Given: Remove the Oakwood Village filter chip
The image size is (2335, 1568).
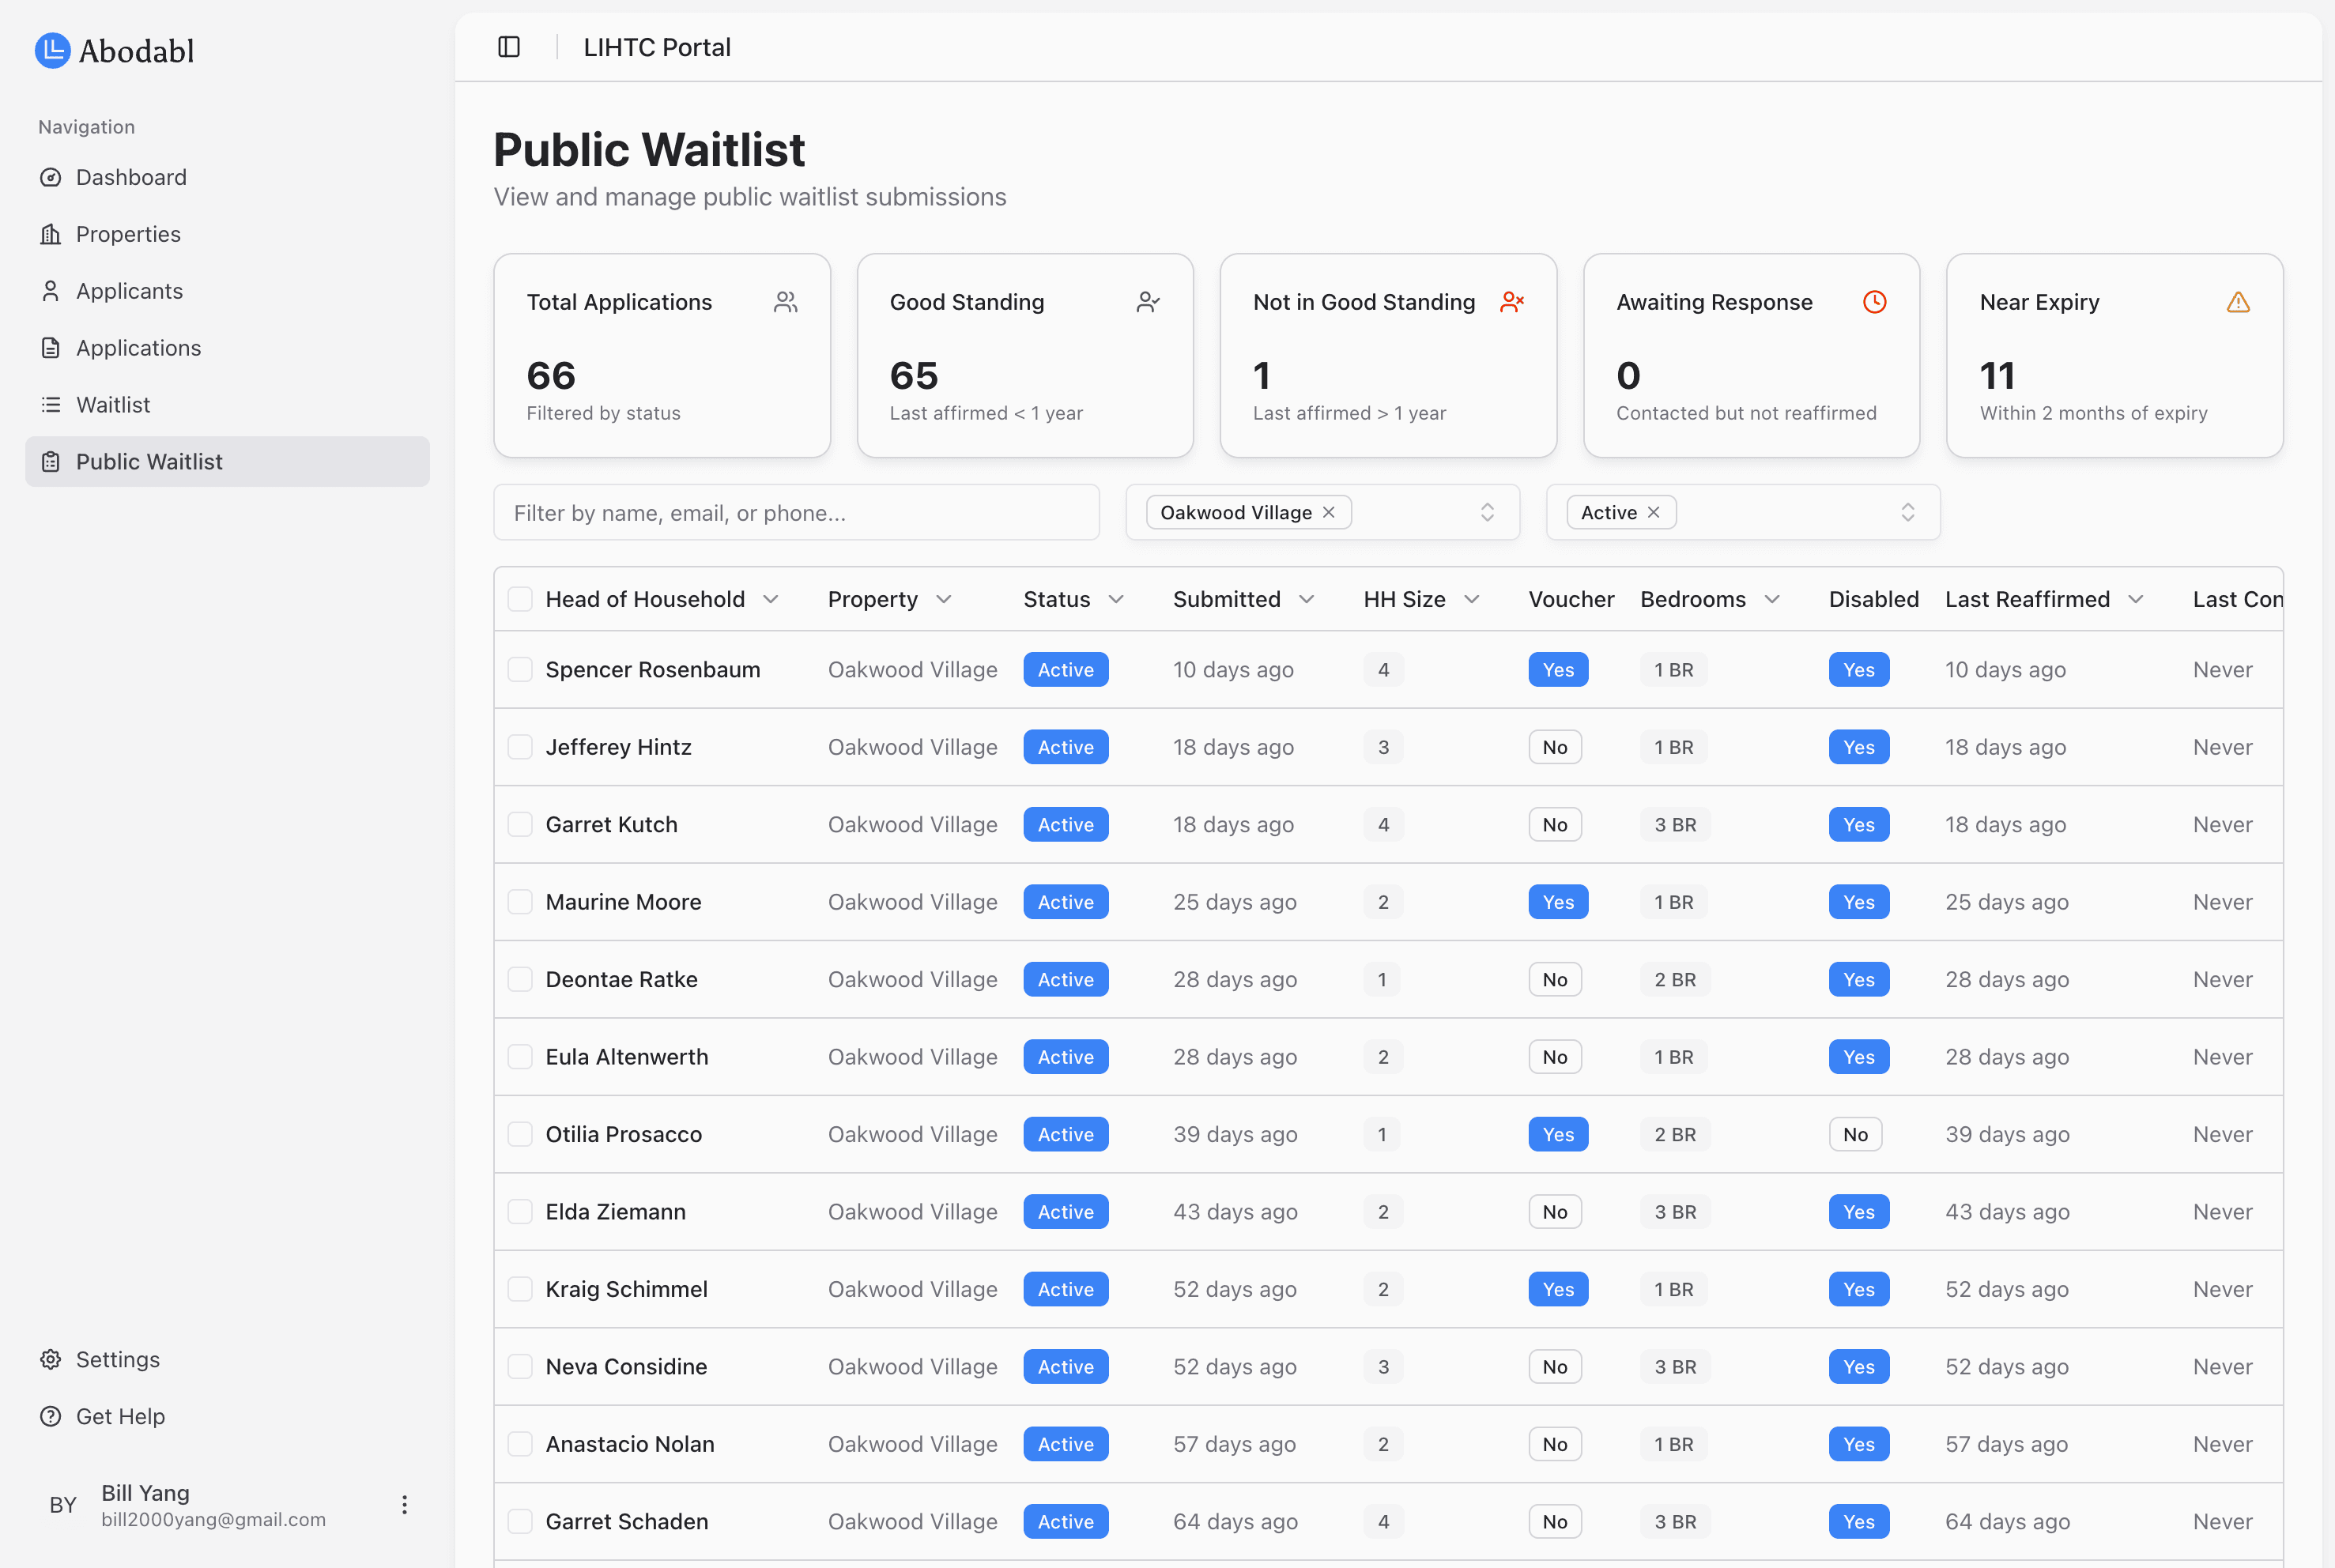Looking at the screenshot, I should (1329, 512).
